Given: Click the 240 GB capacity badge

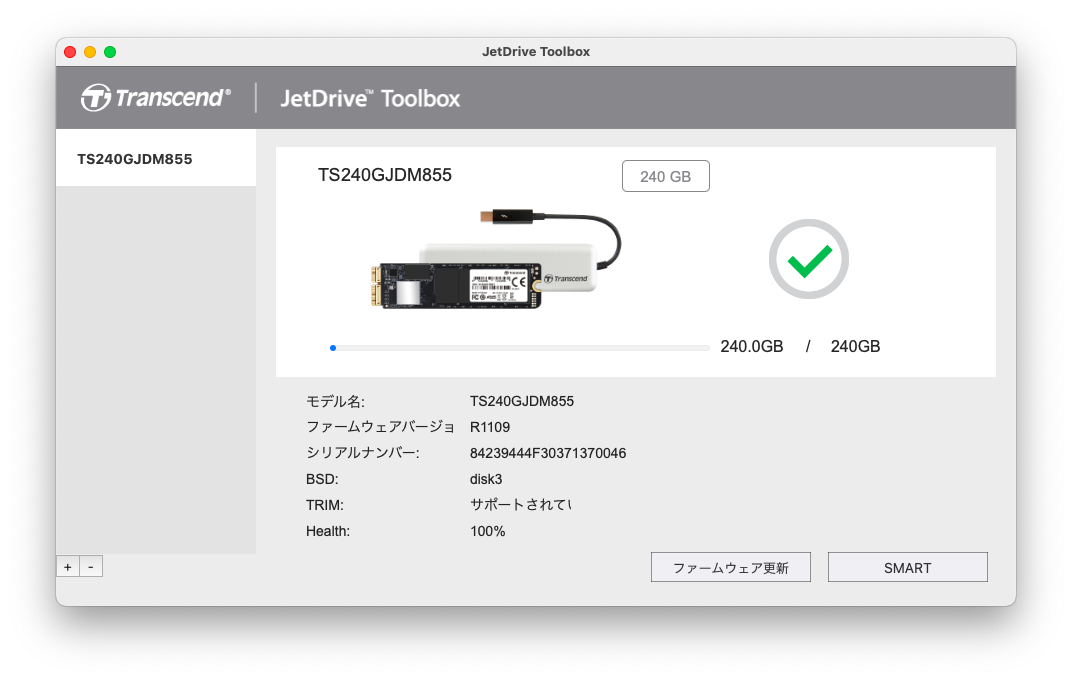Looking at the screenshot, I should (666, 176).
